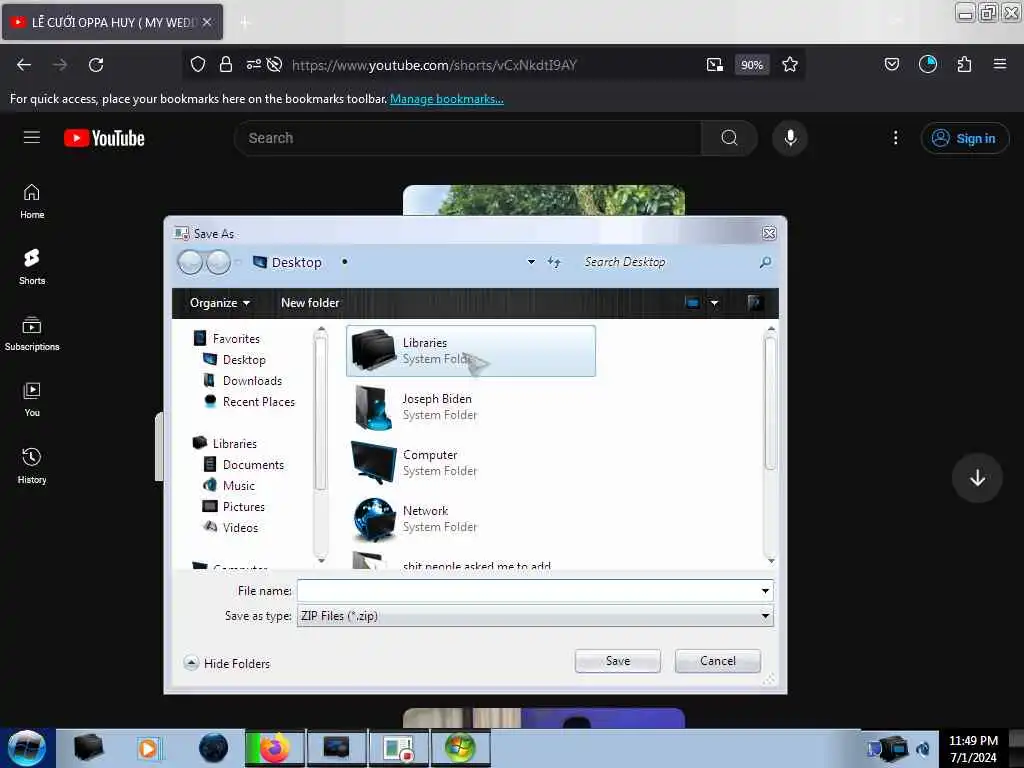Image resolution: width=1024 pixels, height=768 pixels.
Task: Select the Network system folder item
Action: (470, 519)
